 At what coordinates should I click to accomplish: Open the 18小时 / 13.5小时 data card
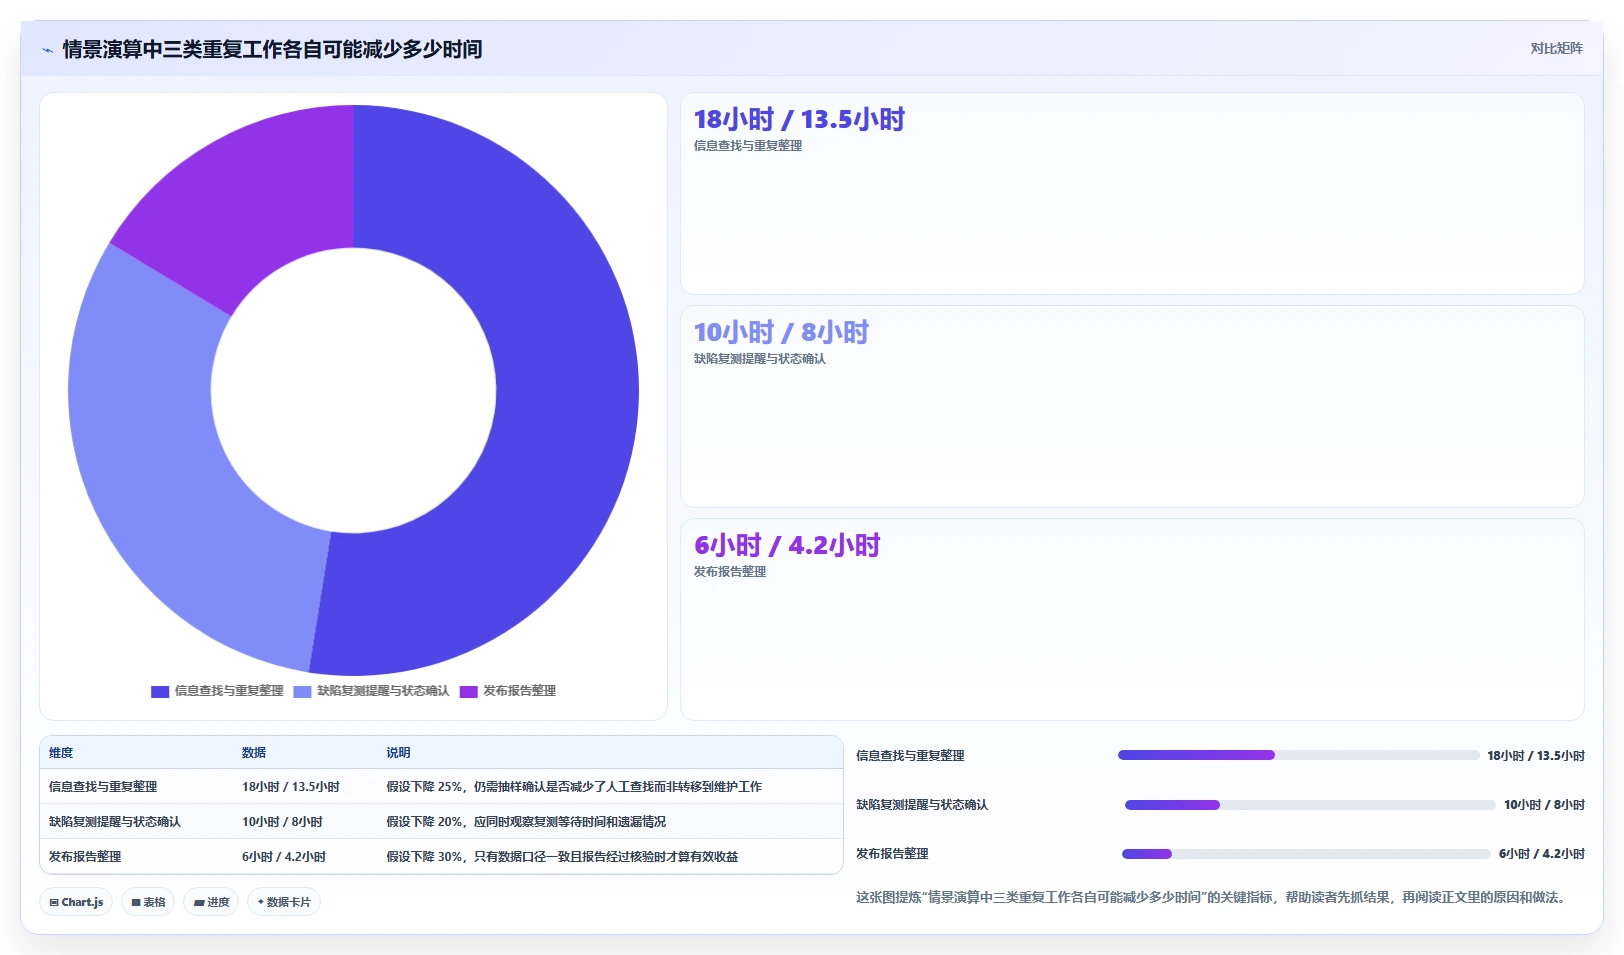1132,193
